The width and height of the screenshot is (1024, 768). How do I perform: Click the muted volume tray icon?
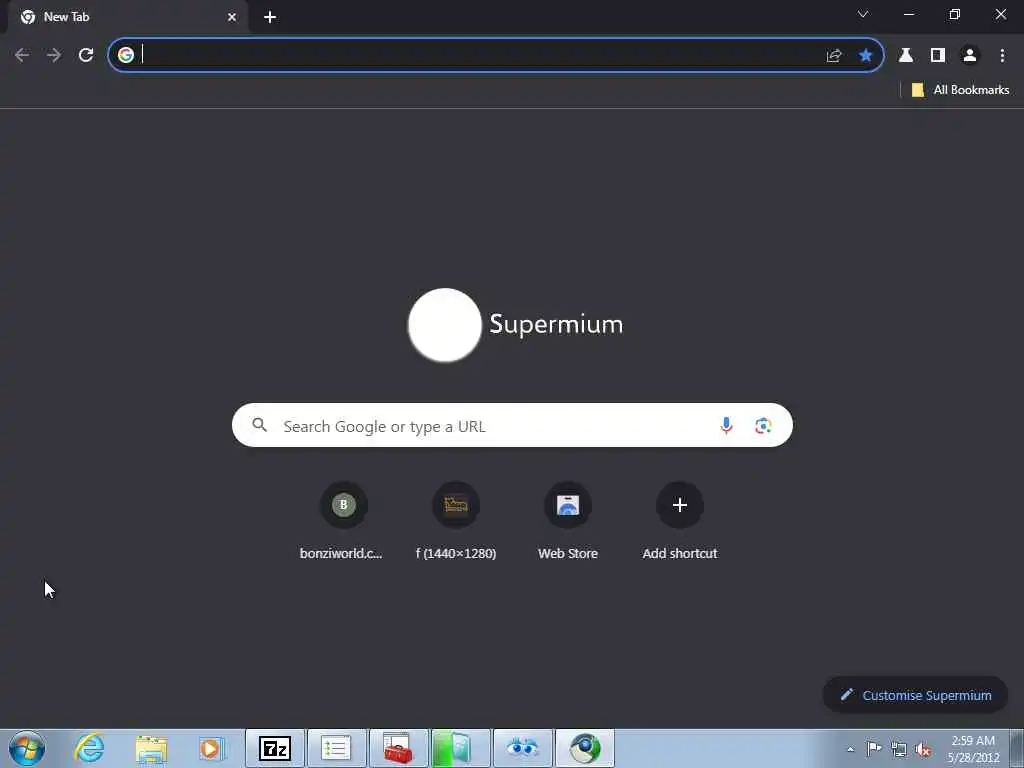(923, 749)
